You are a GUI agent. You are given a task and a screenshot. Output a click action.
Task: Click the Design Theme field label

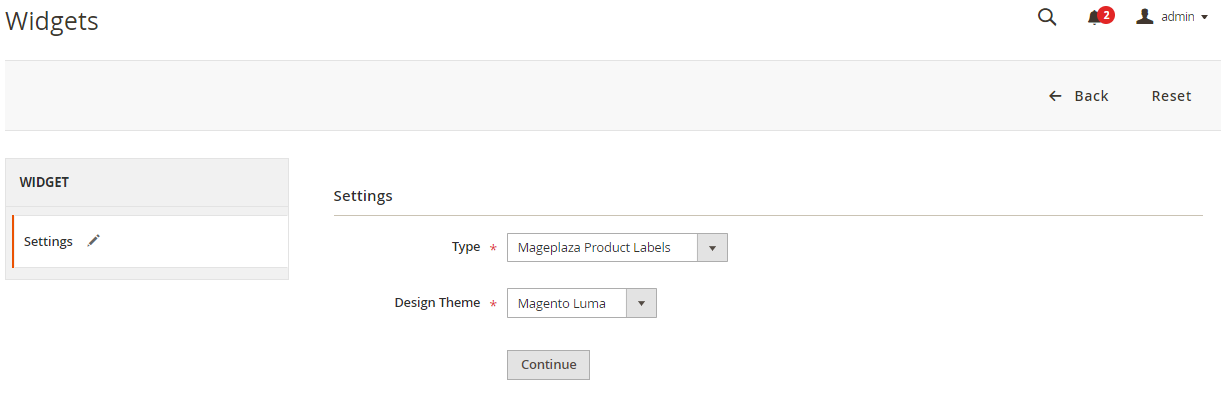point(437,302)
